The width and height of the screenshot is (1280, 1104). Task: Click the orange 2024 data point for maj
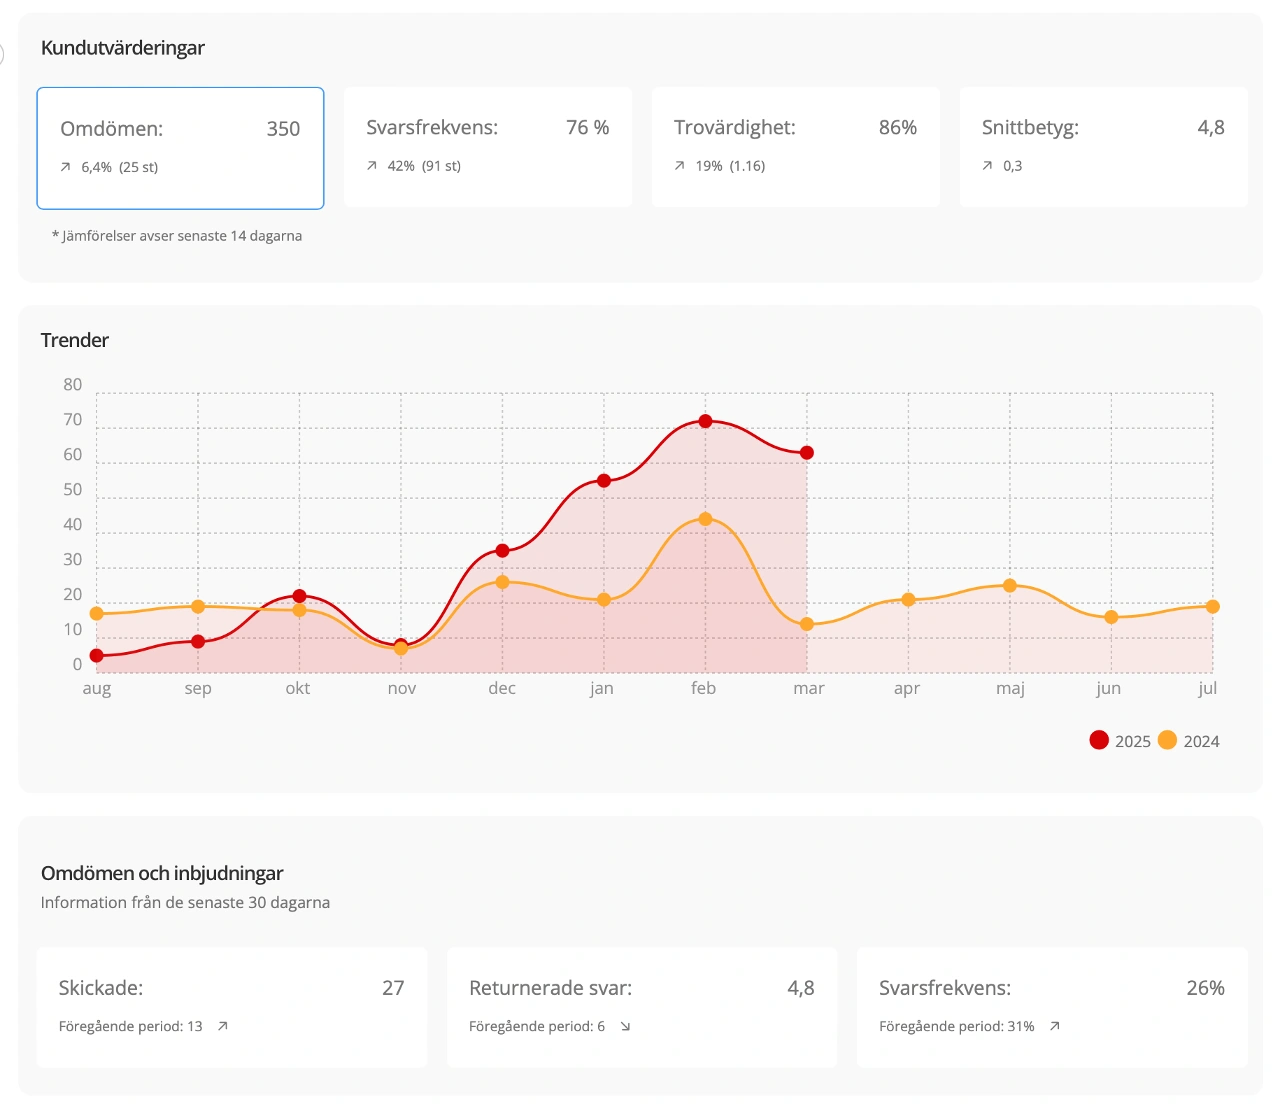[x=1010, y=586]
